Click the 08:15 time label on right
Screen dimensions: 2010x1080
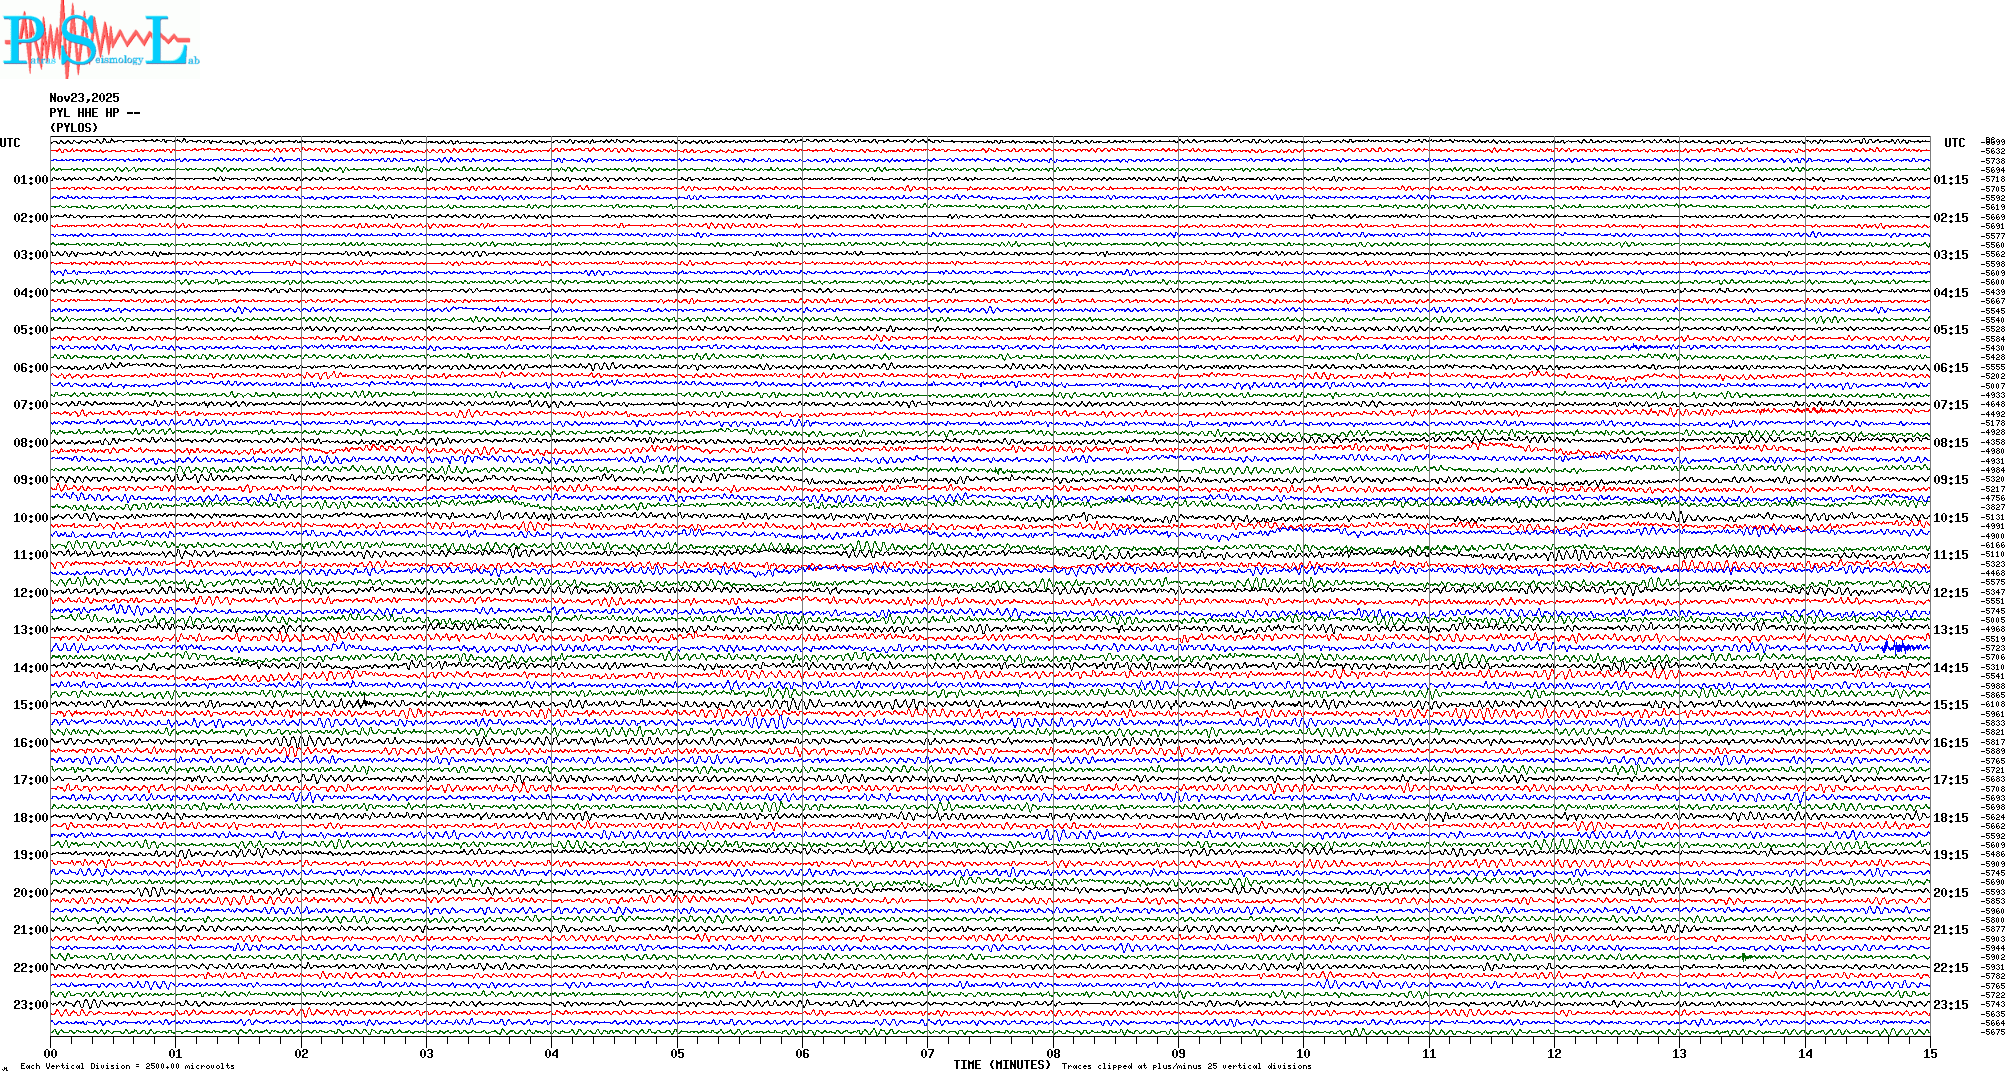pos(1950,443)
